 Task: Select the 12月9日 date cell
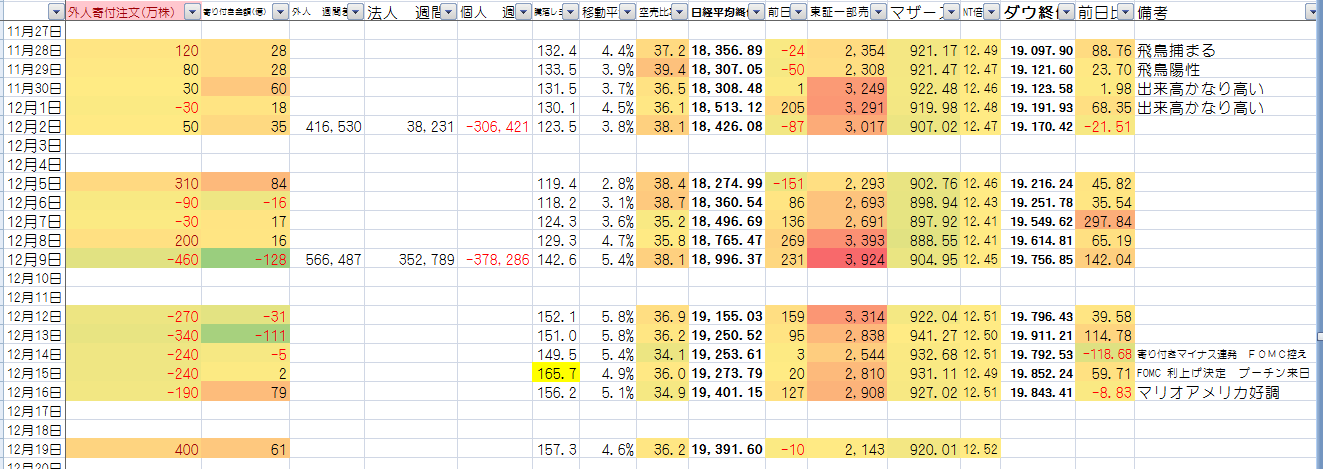[33, 259]
